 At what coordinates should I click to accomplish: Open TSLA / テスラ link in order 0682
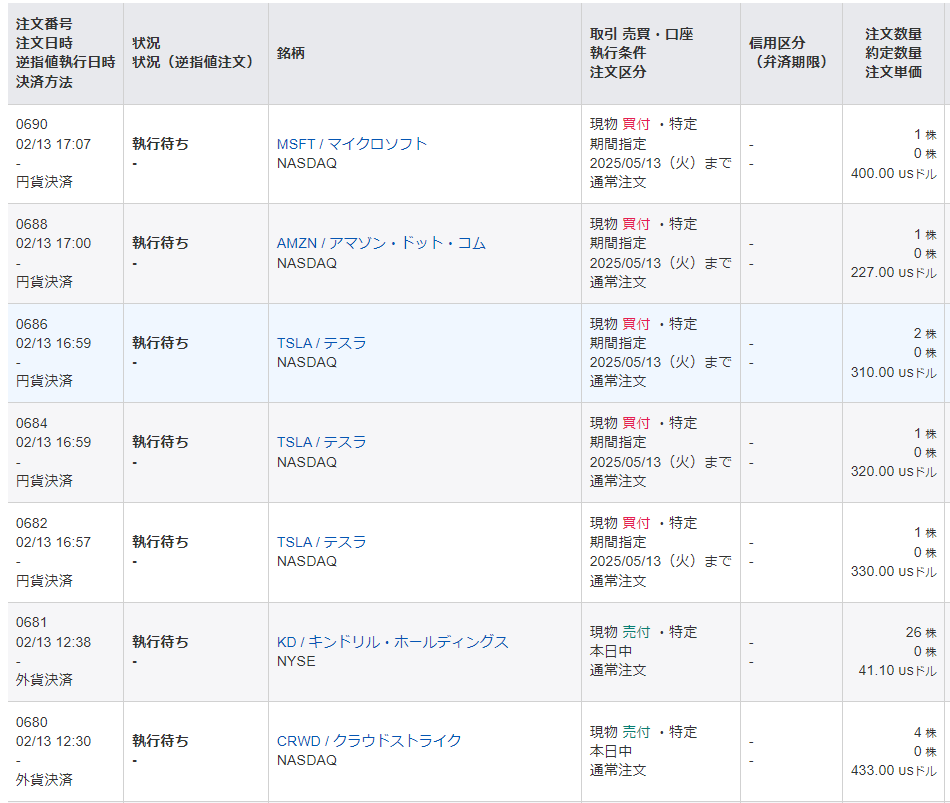(x=321, y=542)
